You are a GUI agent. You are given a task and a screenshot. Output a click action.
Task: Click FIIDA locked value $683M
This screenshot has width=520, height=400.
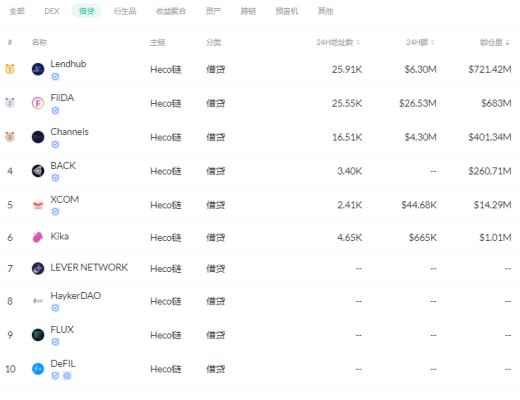click(x=496, y=103)
